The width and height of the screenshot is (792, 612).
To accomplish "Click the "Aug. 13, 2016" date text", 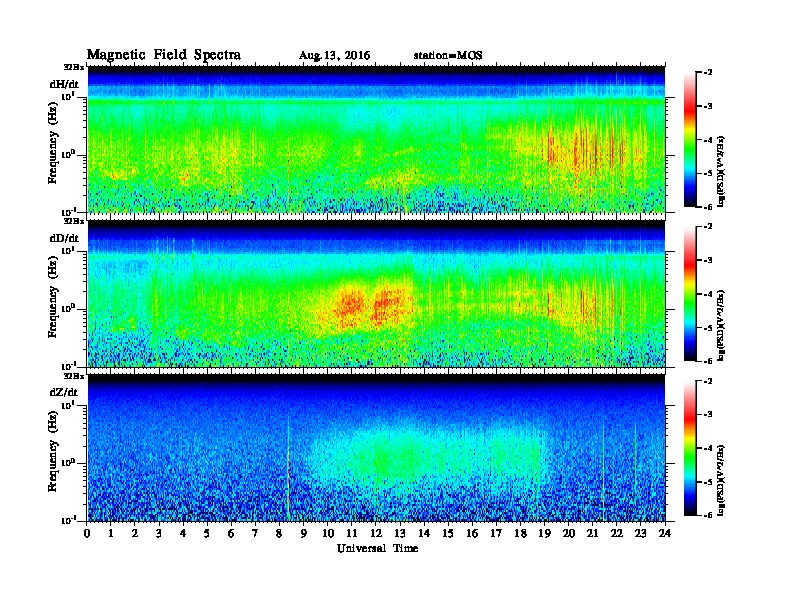I will click(334, 56).
